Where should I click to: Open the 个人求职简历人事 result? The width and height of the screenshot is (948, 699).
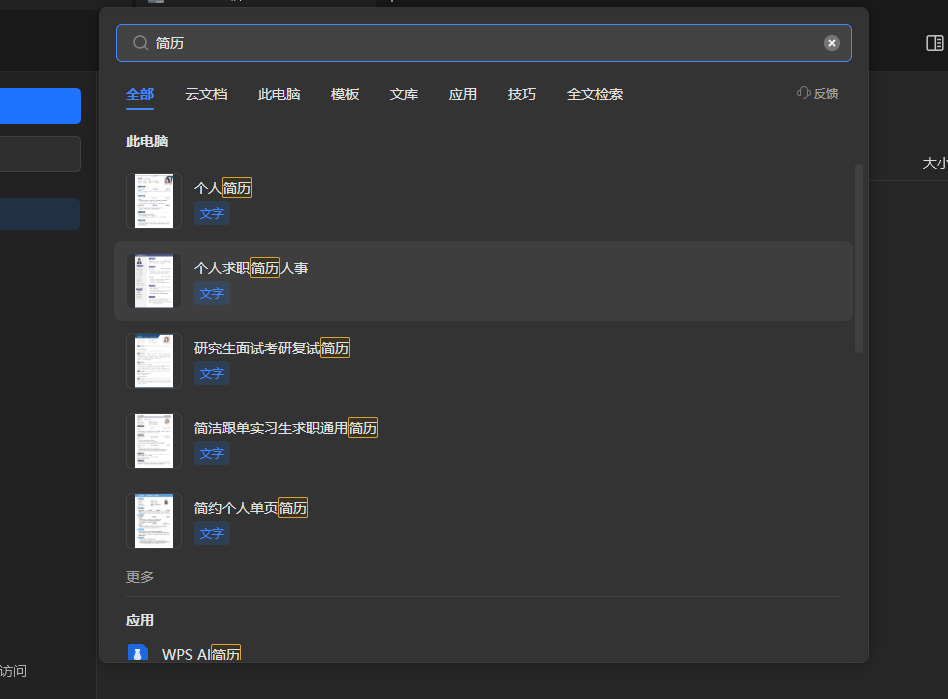251,268
